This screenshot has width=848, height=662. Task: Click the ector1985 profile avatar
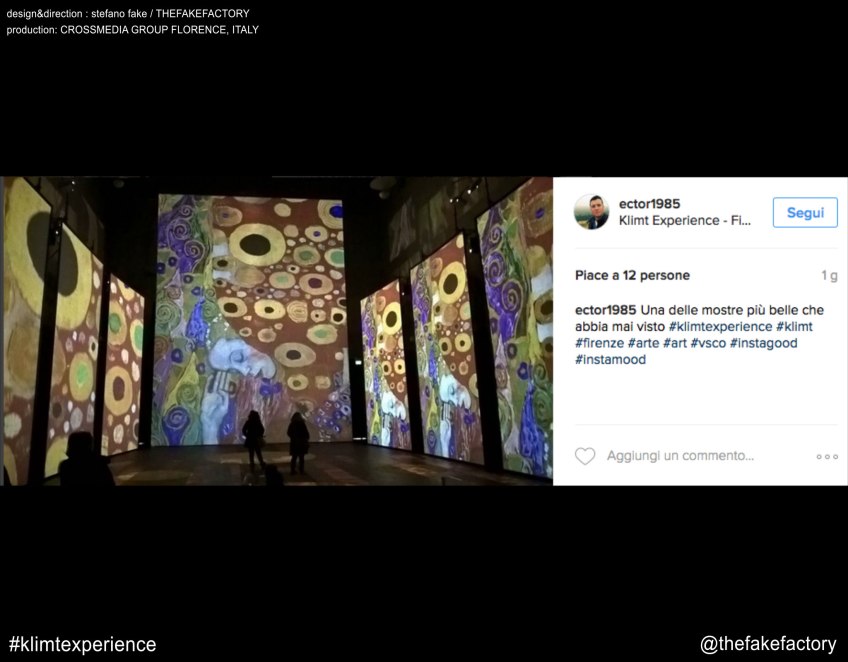coord(591,212)
